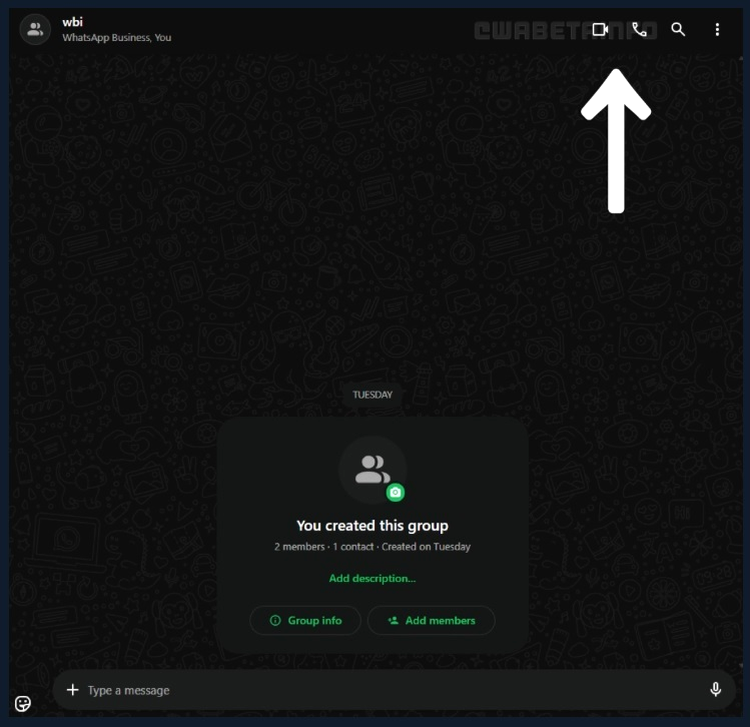Open the plus attachment menu

[73, 690]
